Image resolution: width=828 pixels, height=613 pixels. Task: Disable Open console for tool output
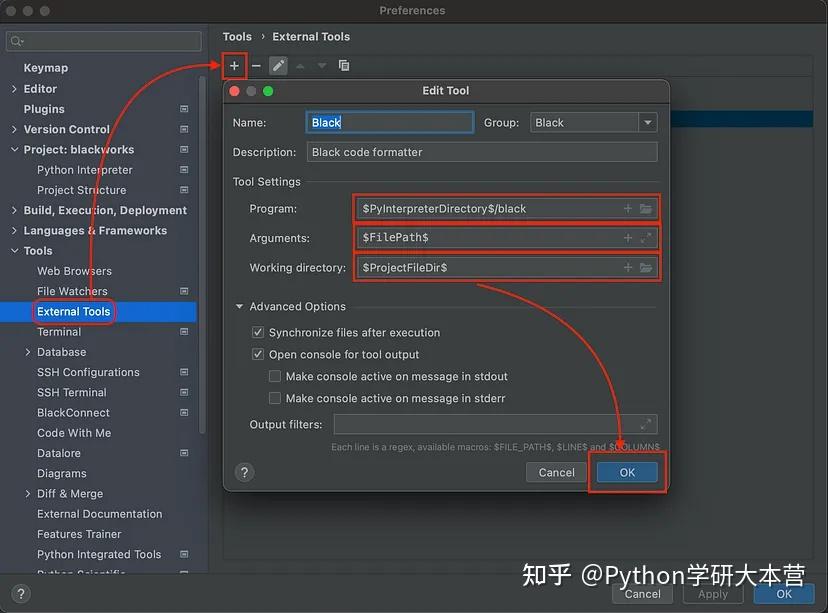click(x=258, y=353)
